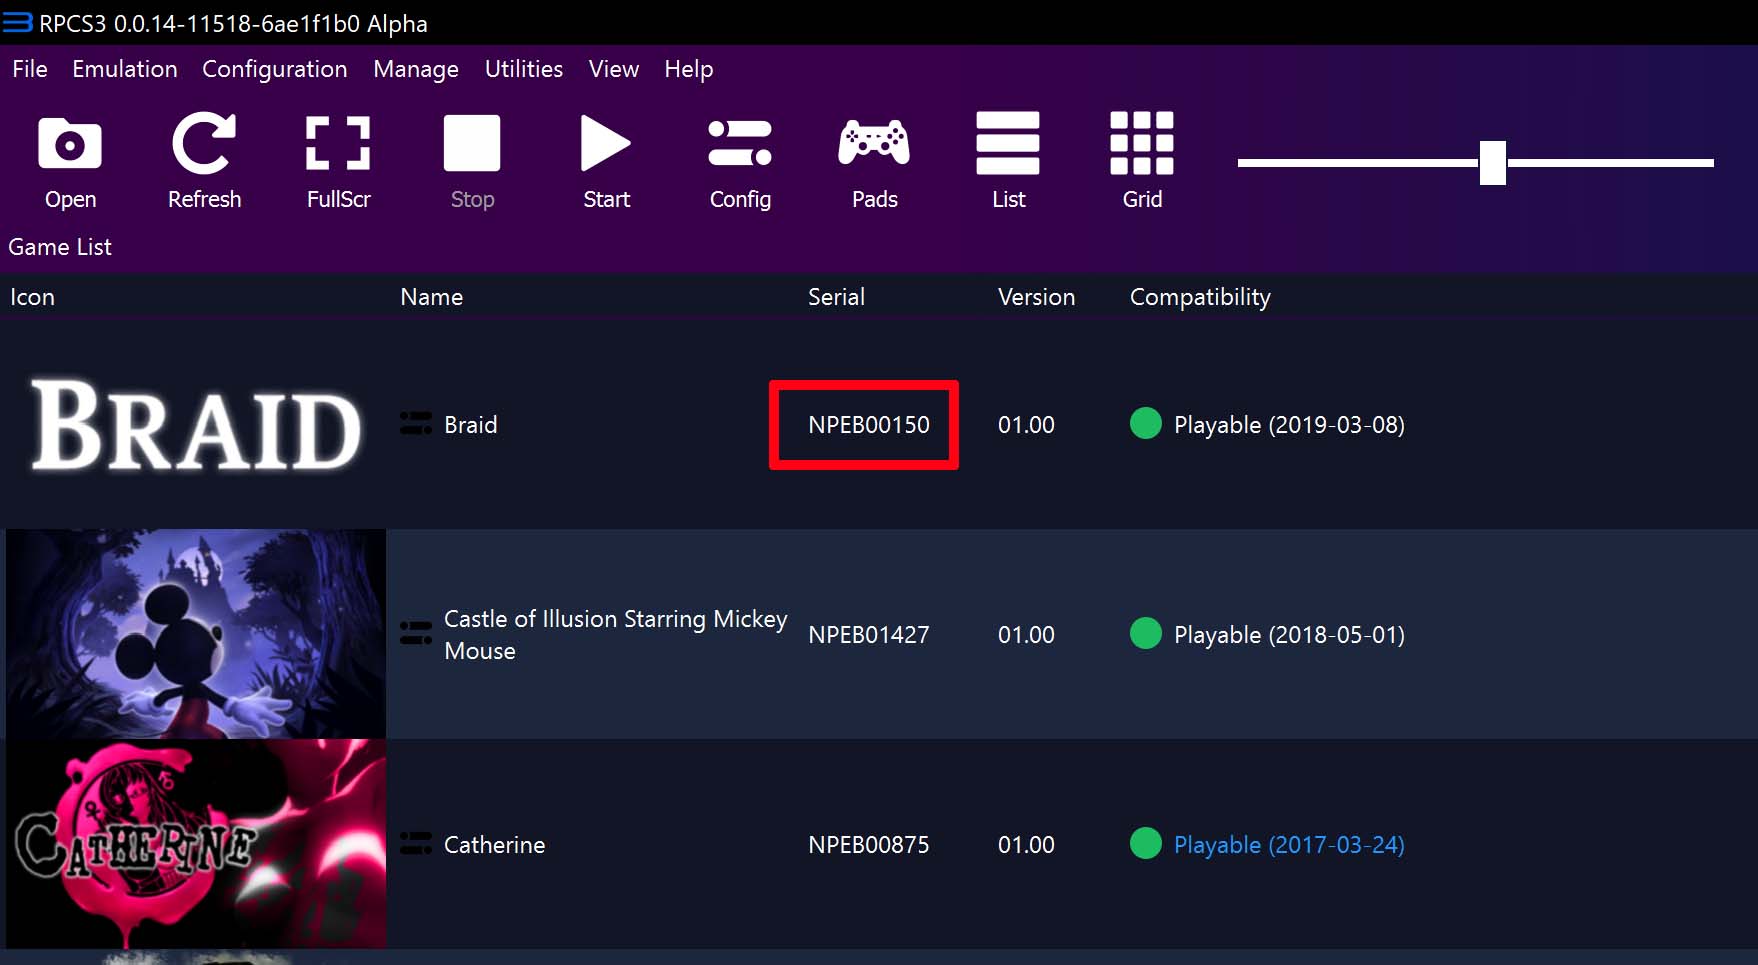The image size is (1758, 965).
Task: Select the Catherine game thumbnail
Action: (196, 844)
